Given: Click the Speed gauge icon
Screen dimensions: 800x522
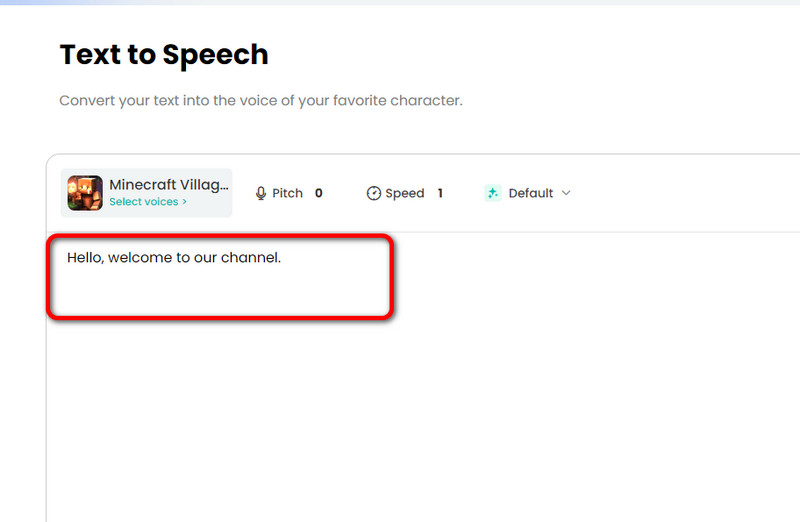Looking at the screenshot, I should click(374, 193).
